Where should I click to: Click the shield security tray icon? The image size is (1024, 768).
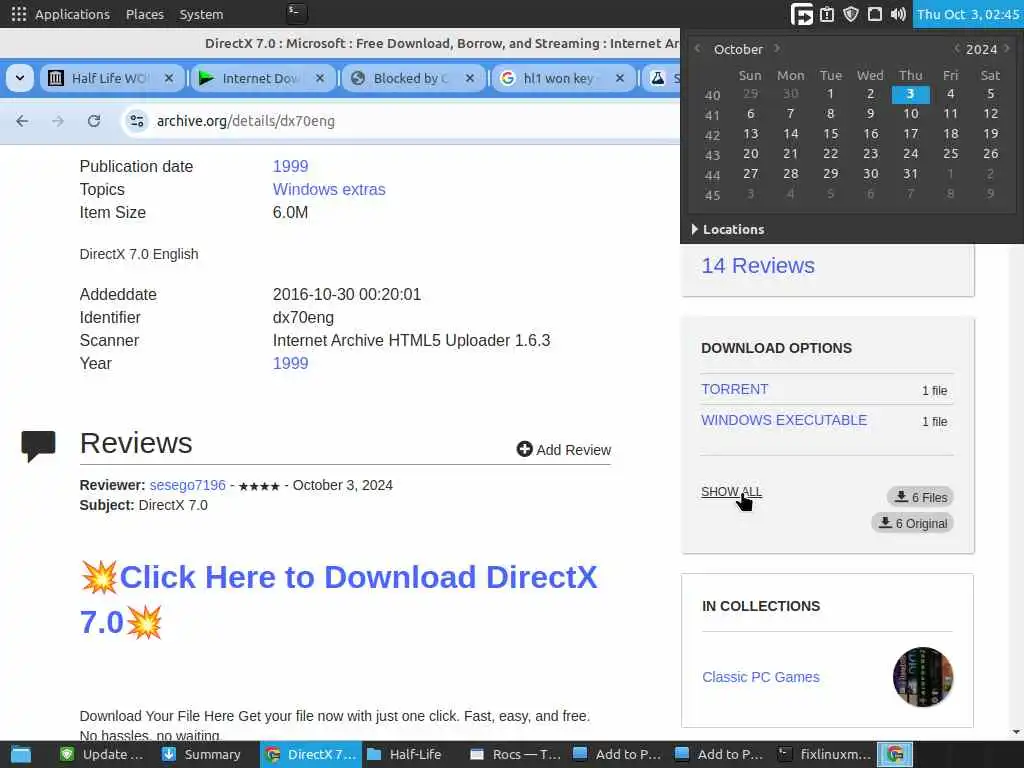tap(850, 14)
